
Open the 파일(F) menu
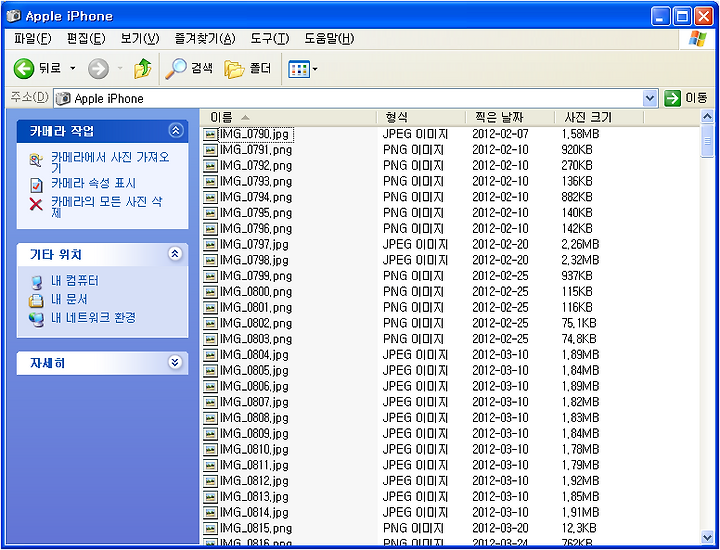[33, 39]
